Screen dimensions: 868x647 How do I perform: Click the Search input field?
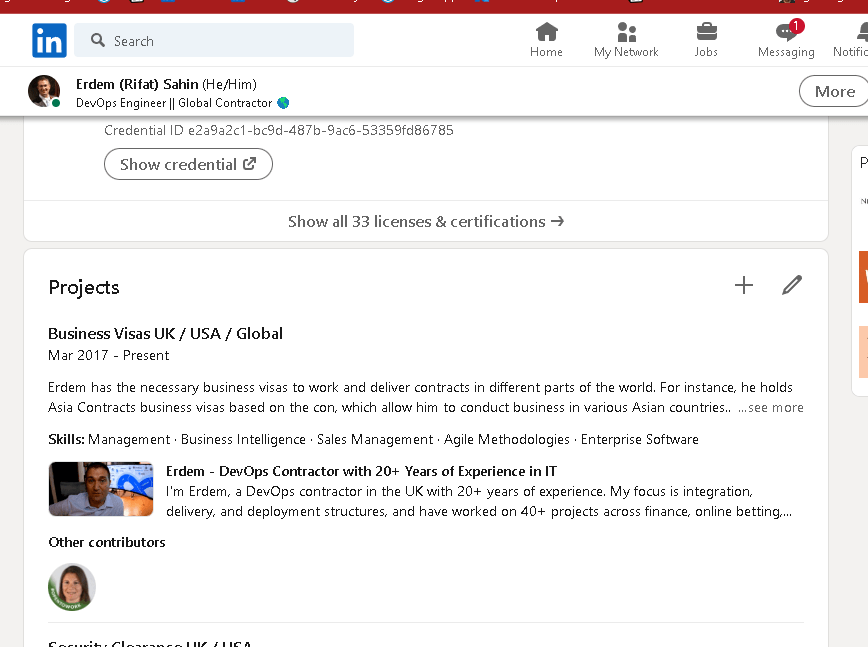(214, 40)
